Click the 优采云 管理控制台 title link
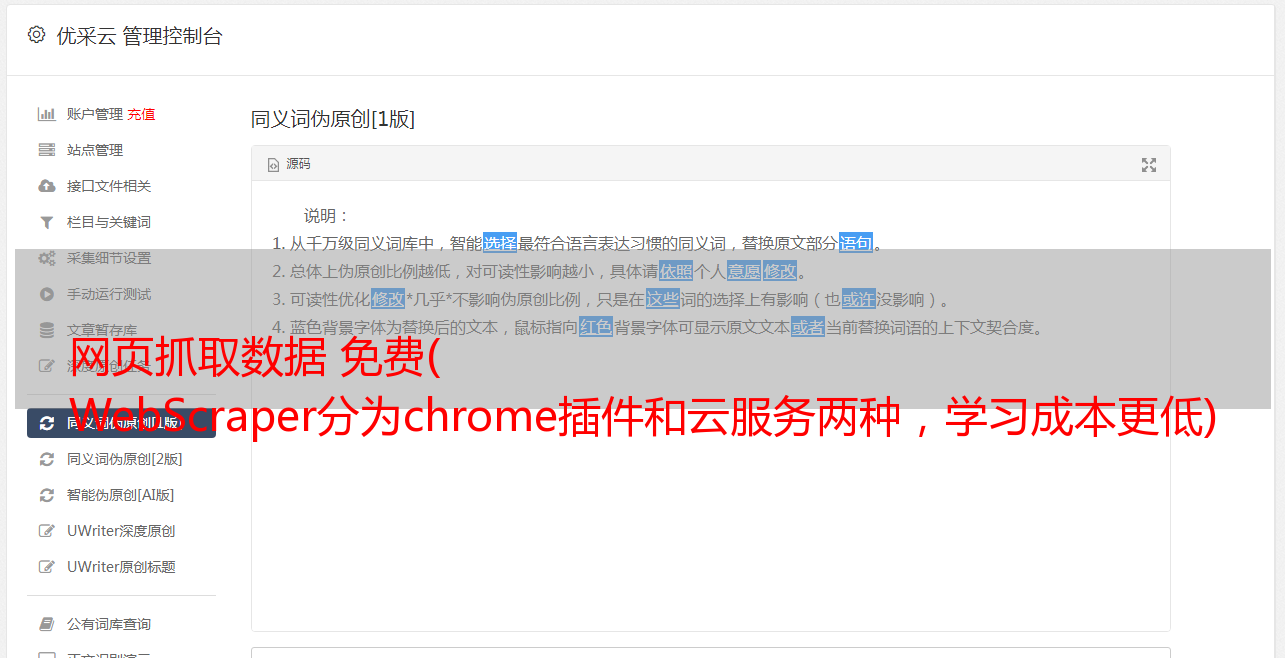 coord(139,36)
